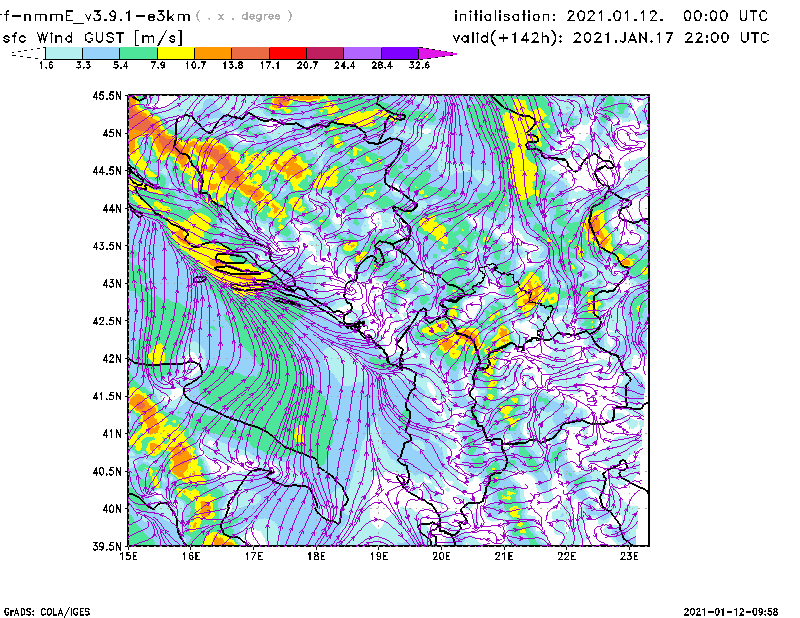Click the 17E longitude label
The image size is (800, 618).
click(254, 556)
